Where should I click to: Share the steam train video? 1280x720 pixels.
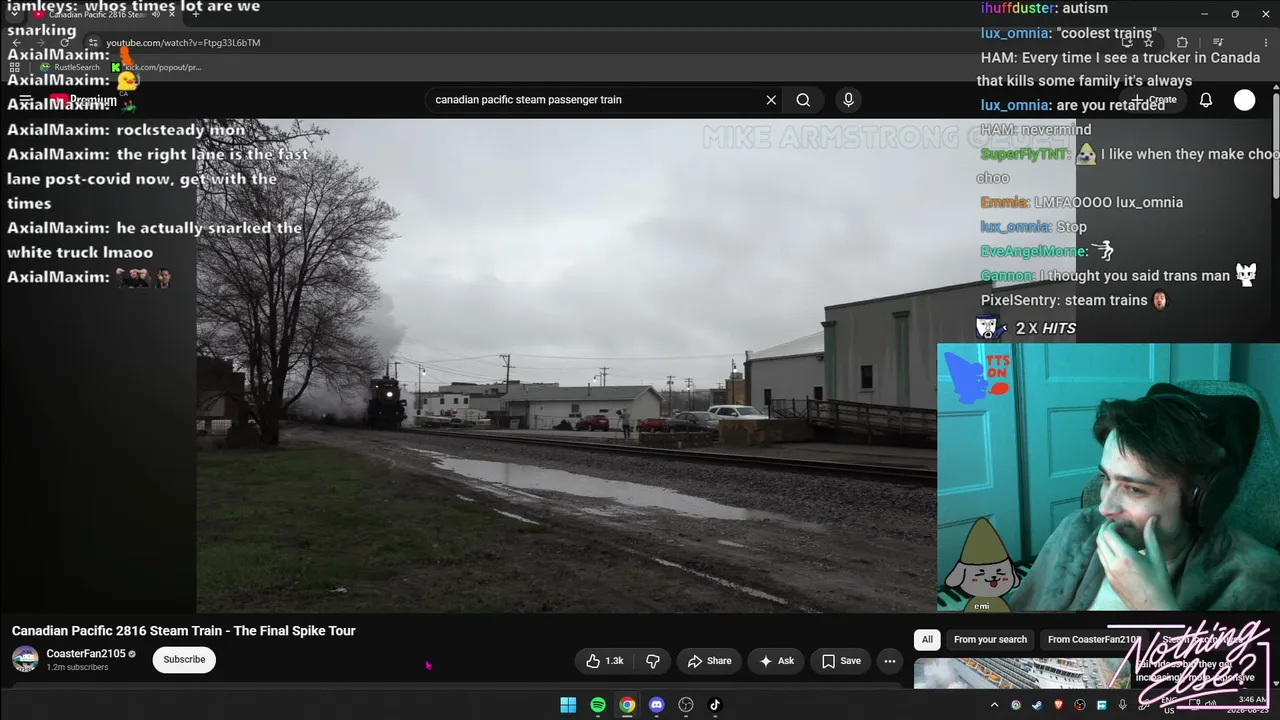(709, 661)
